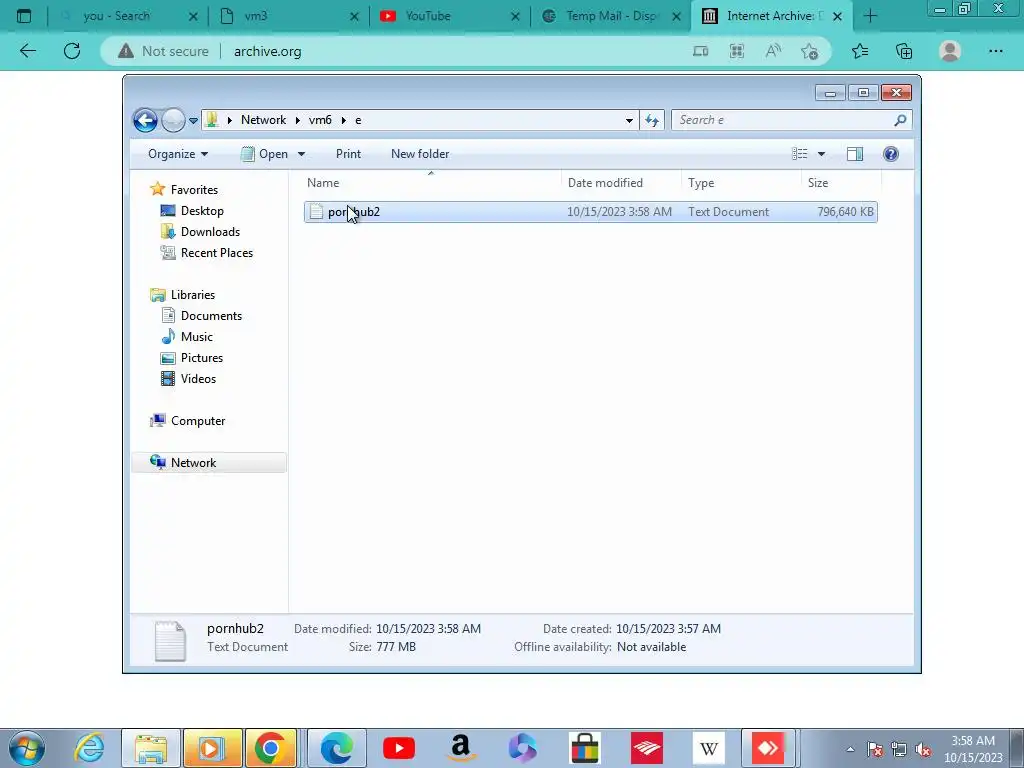Open the recent pages dropdown beside the nav arrows
The height and width of the screenshot is (768, 1024).
(x=193, y=121)
